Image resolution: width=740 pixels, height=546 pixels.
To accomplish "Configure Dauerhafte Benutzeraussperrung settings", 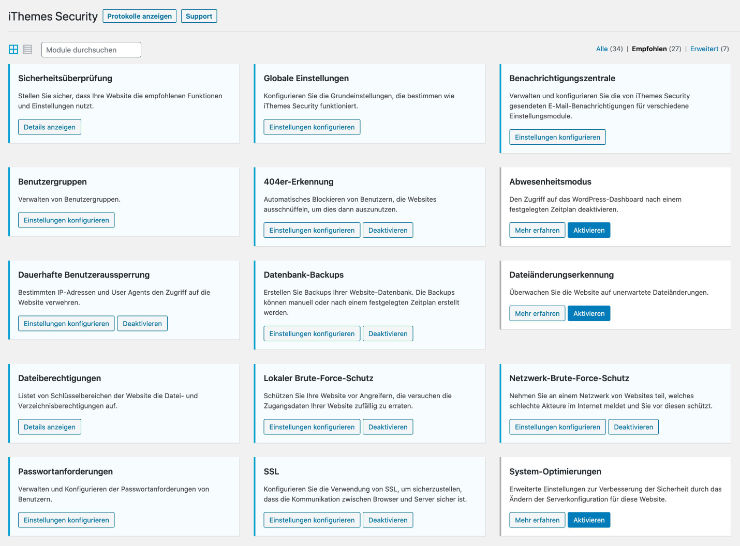I will (66, 323).
